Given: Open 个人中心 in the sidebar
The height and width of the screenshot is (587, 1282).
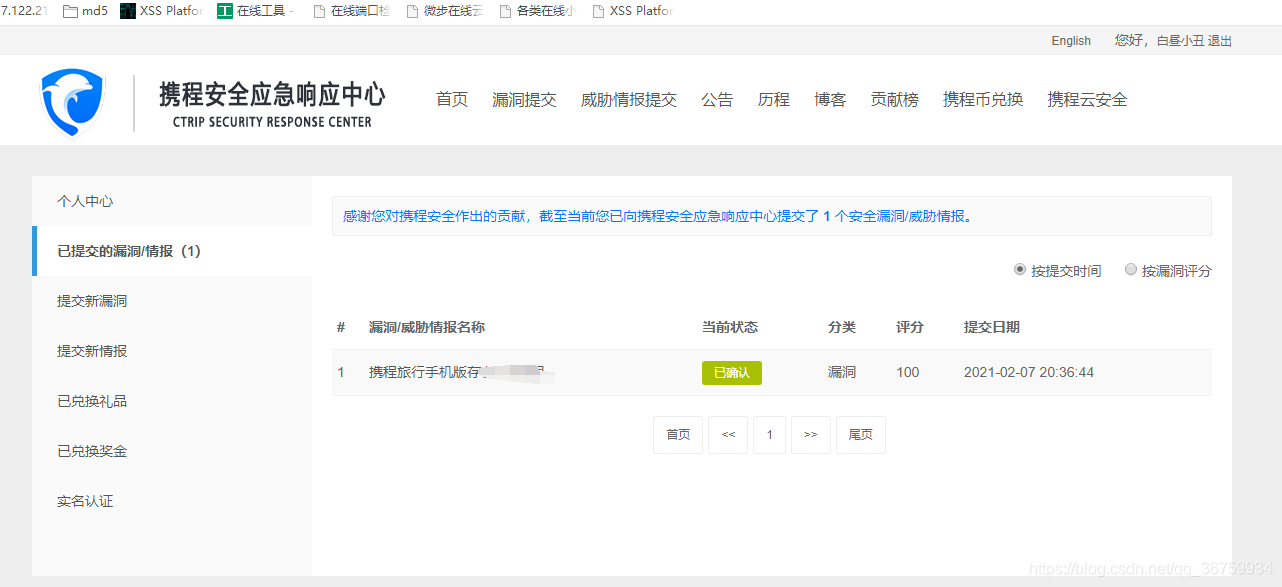Looking at the screenshot, I should [x=172, y=201].
